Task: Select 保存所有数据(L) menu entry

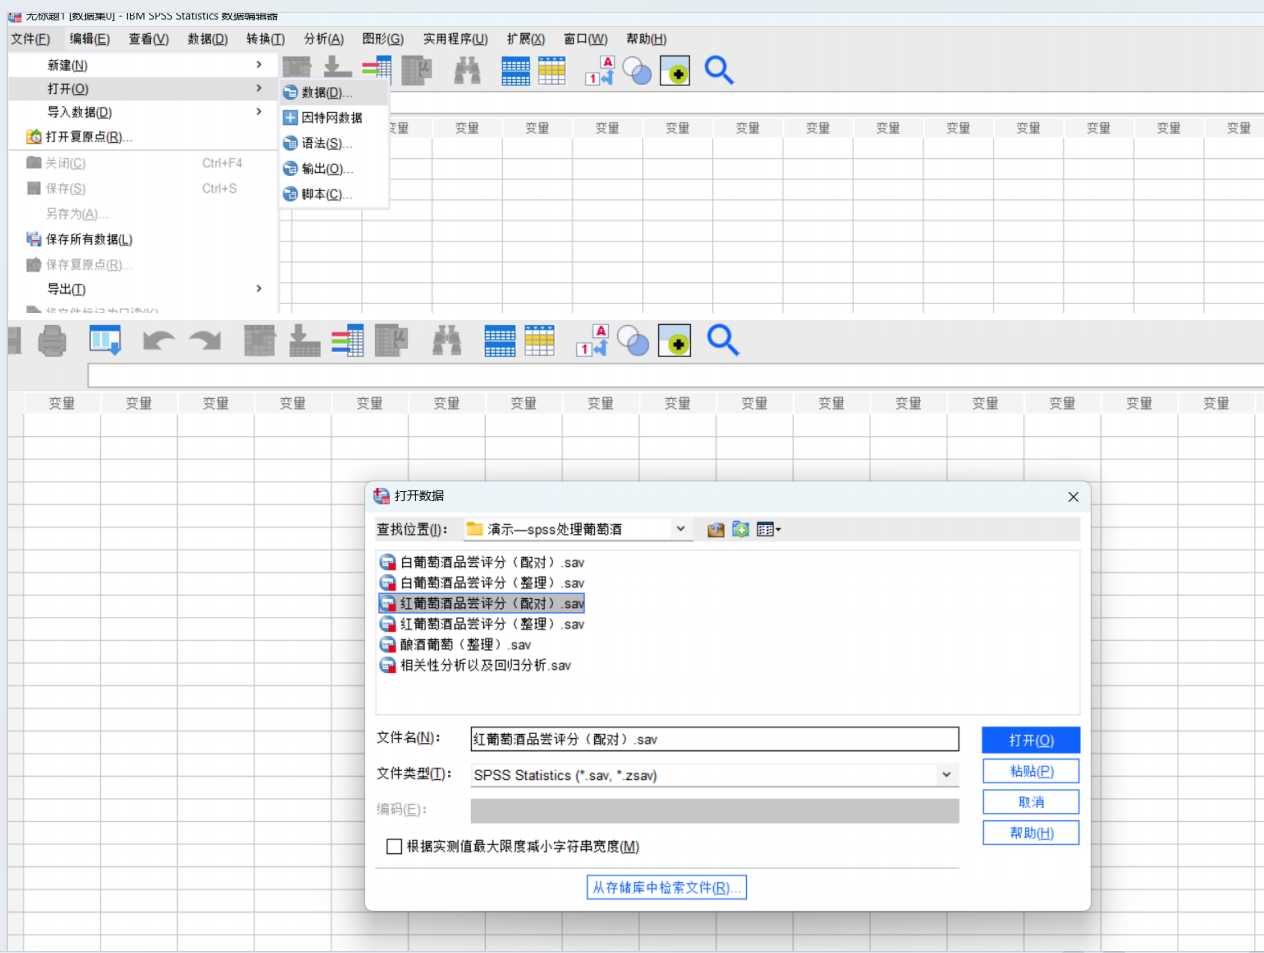Action: (x=143, y=239)
